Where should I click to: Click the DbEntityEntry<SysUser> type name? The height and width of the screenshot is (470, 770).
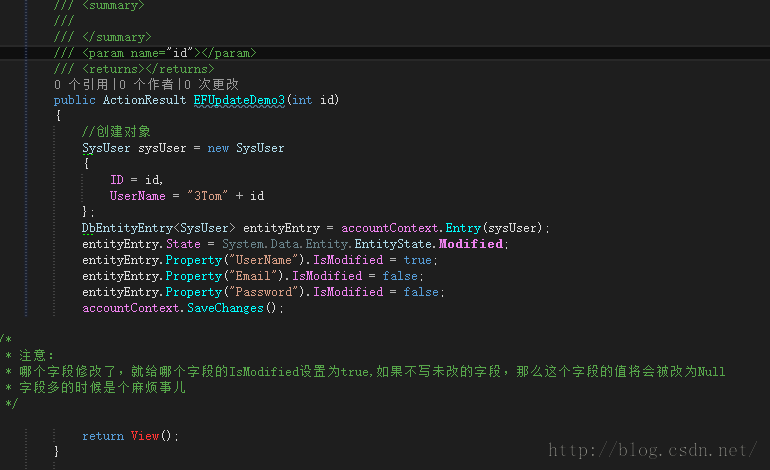(159, 228)
